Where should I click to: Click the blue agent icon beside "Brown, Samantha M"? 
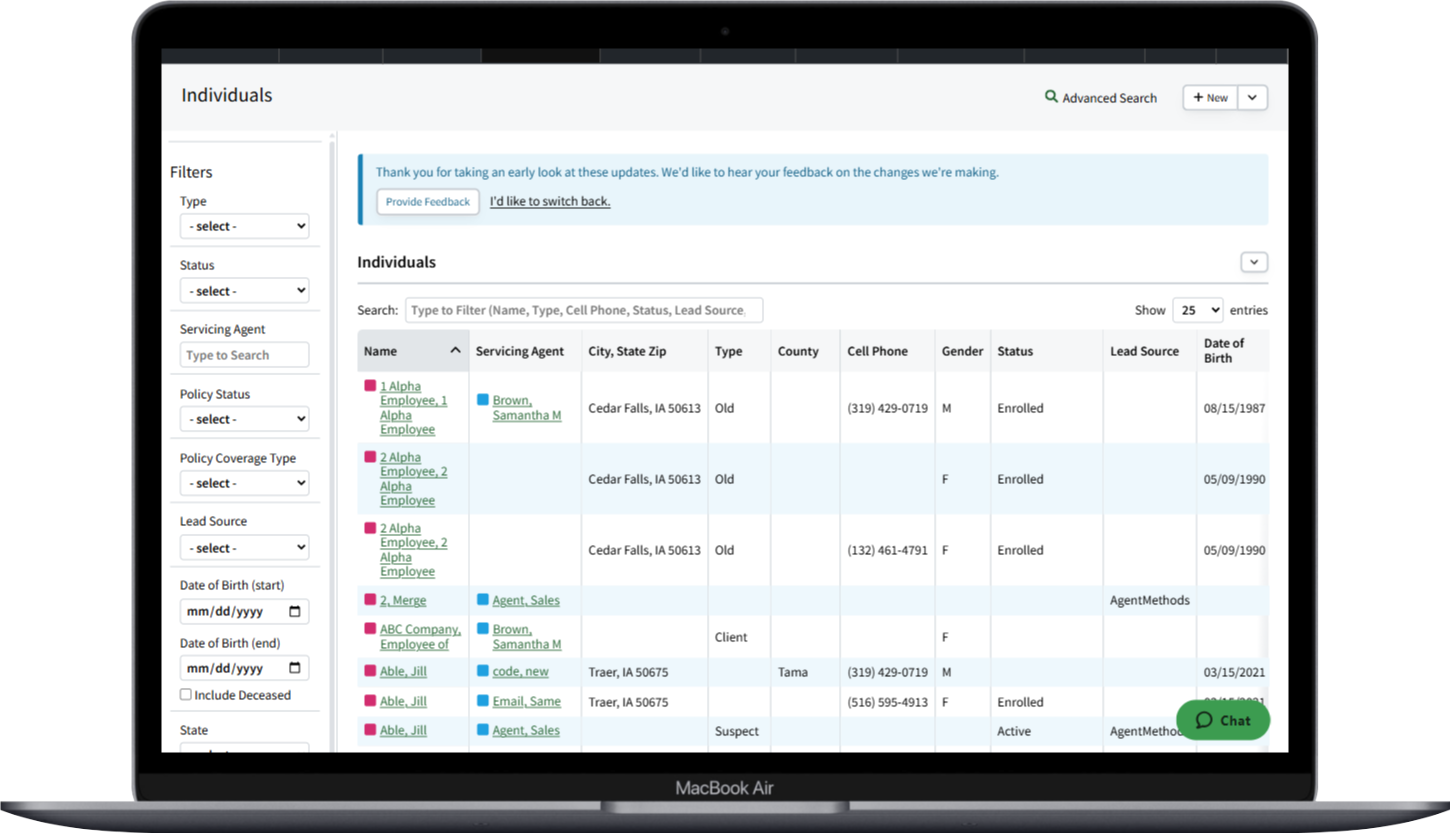point(482,400)
